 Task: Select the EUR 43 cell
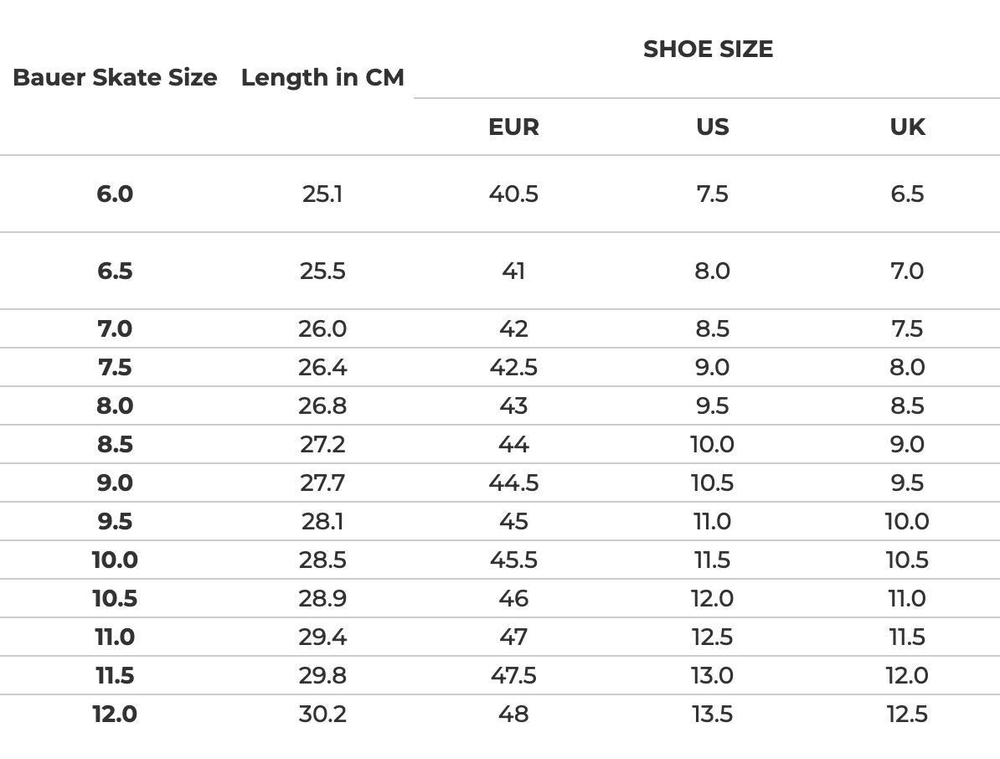[x=514, y=406]
